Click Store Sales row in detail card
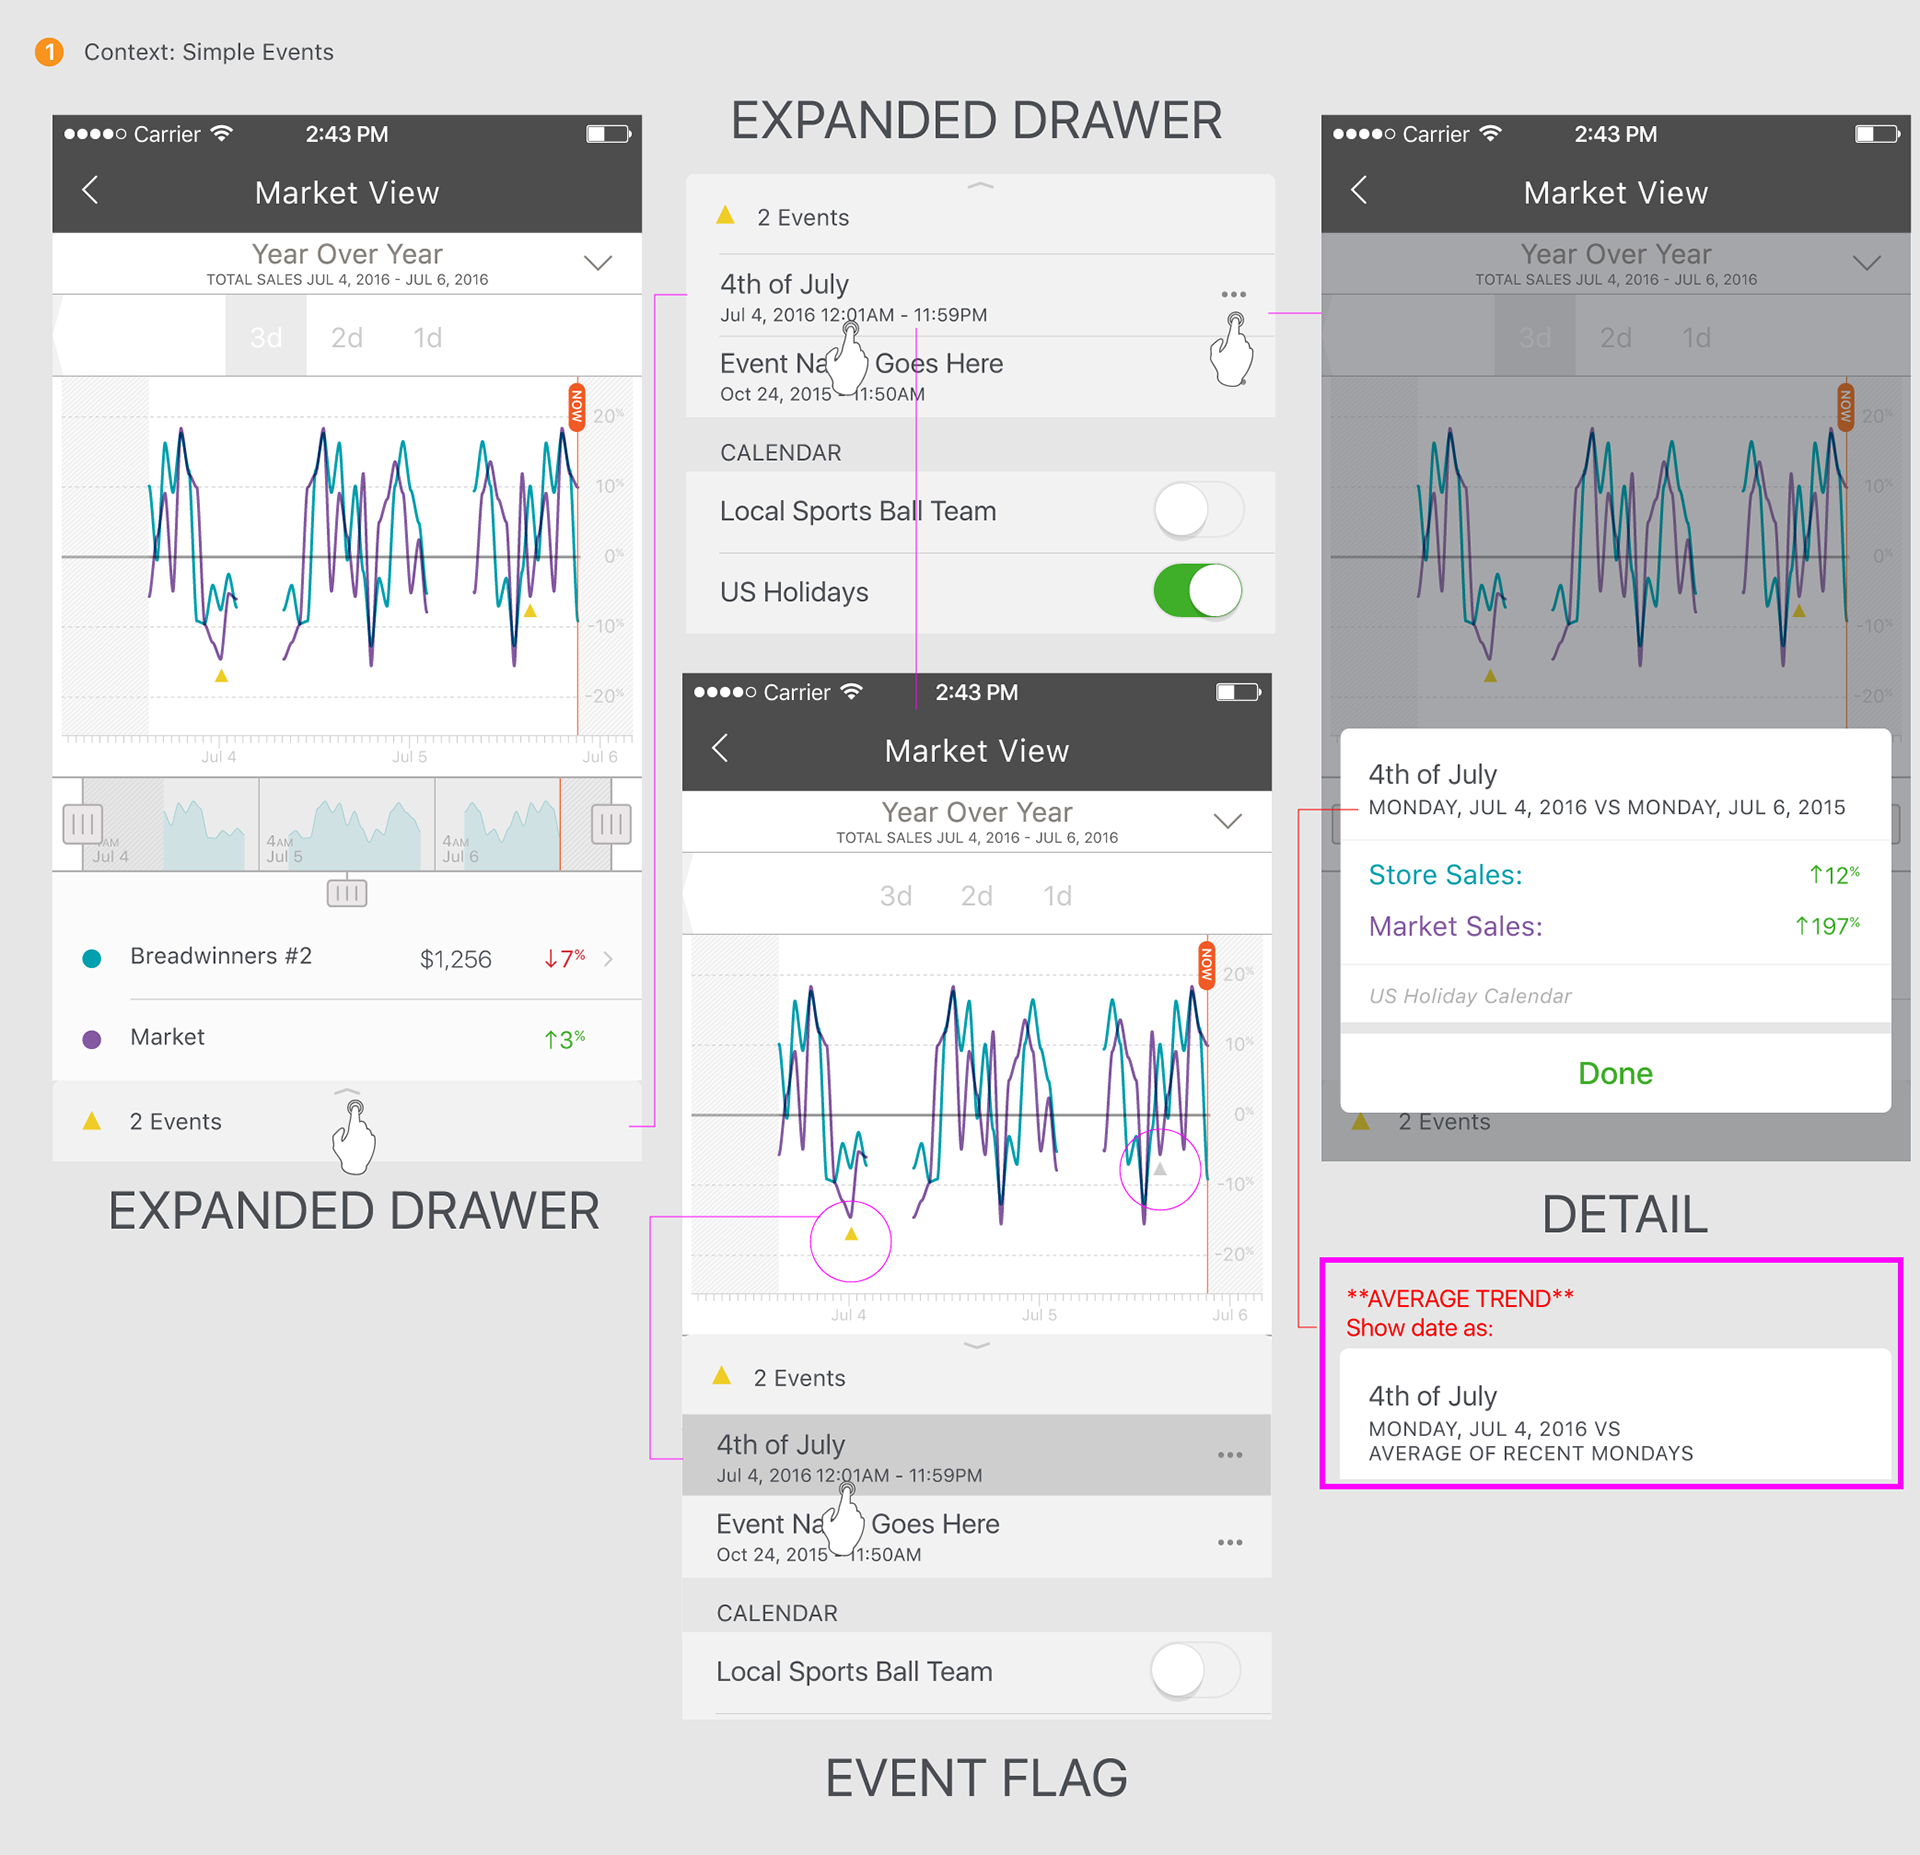Image resolution: width=1920 pixels, height=1855 pixels. tap(1615, 875)
